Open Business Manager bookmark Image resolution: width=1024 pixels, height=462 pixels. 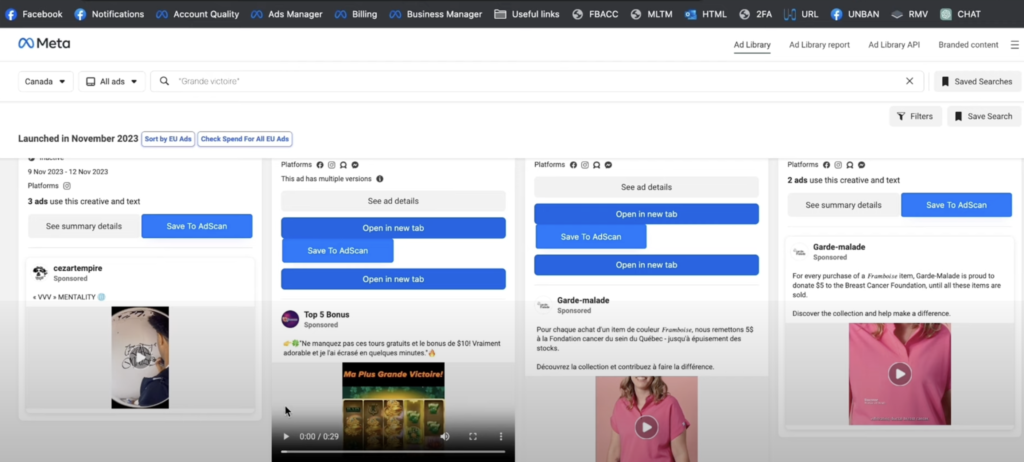(436, 14)
